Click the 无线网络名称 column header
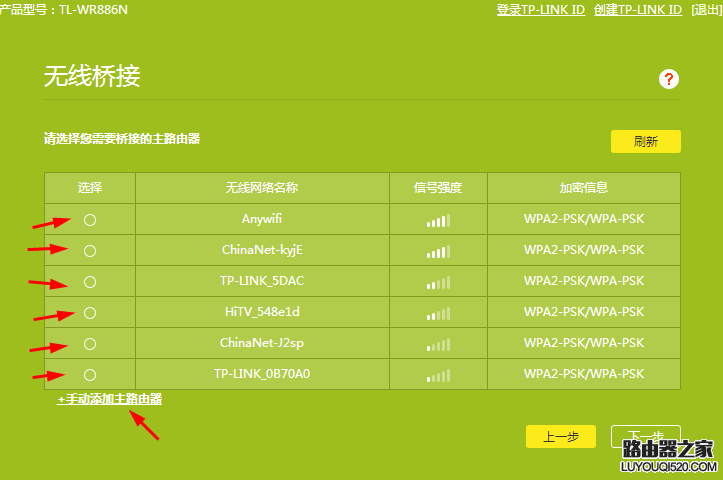Image resolution: width=723 pixels, height=480 pixels. point(262,188)
